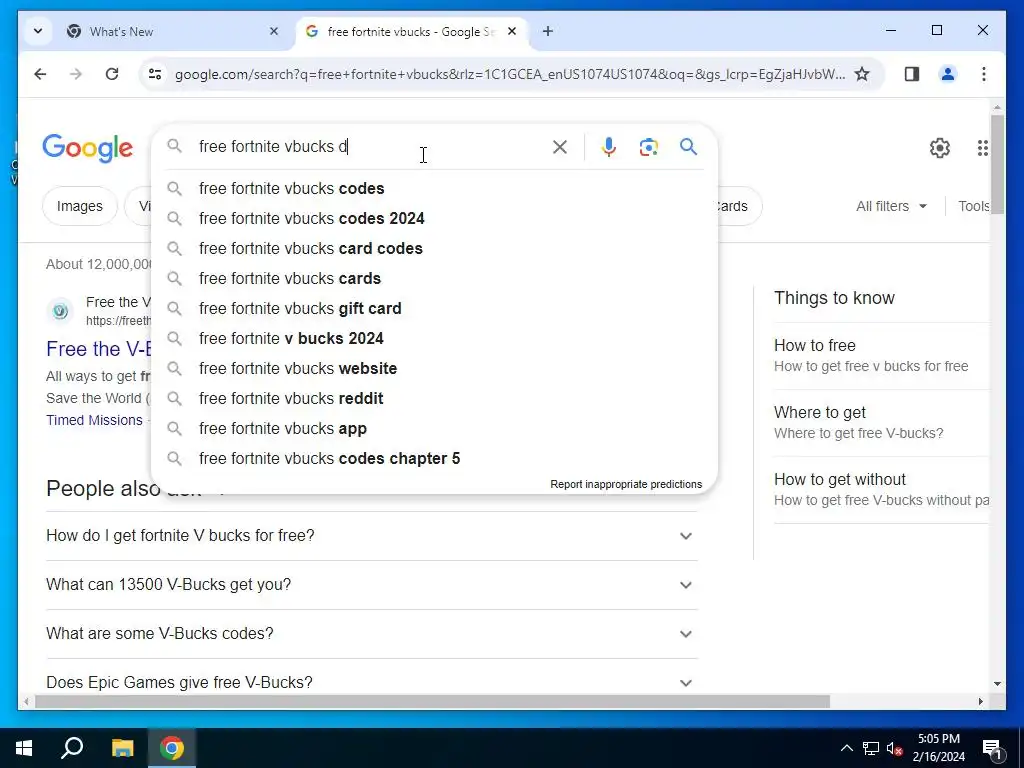Bookmark this page with the star icon
The width and height of the screenshot is (1024, 768).
pos(862,74)
